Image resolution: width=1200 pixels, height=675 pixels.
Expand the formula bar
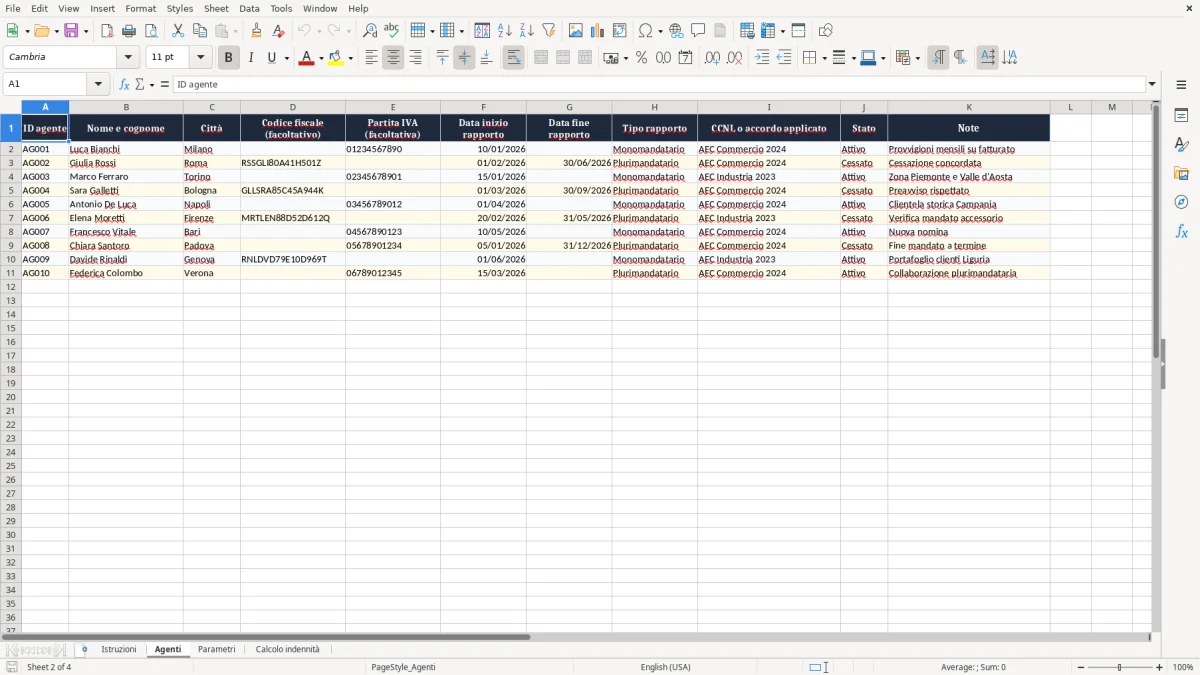tap(1153, 84)
